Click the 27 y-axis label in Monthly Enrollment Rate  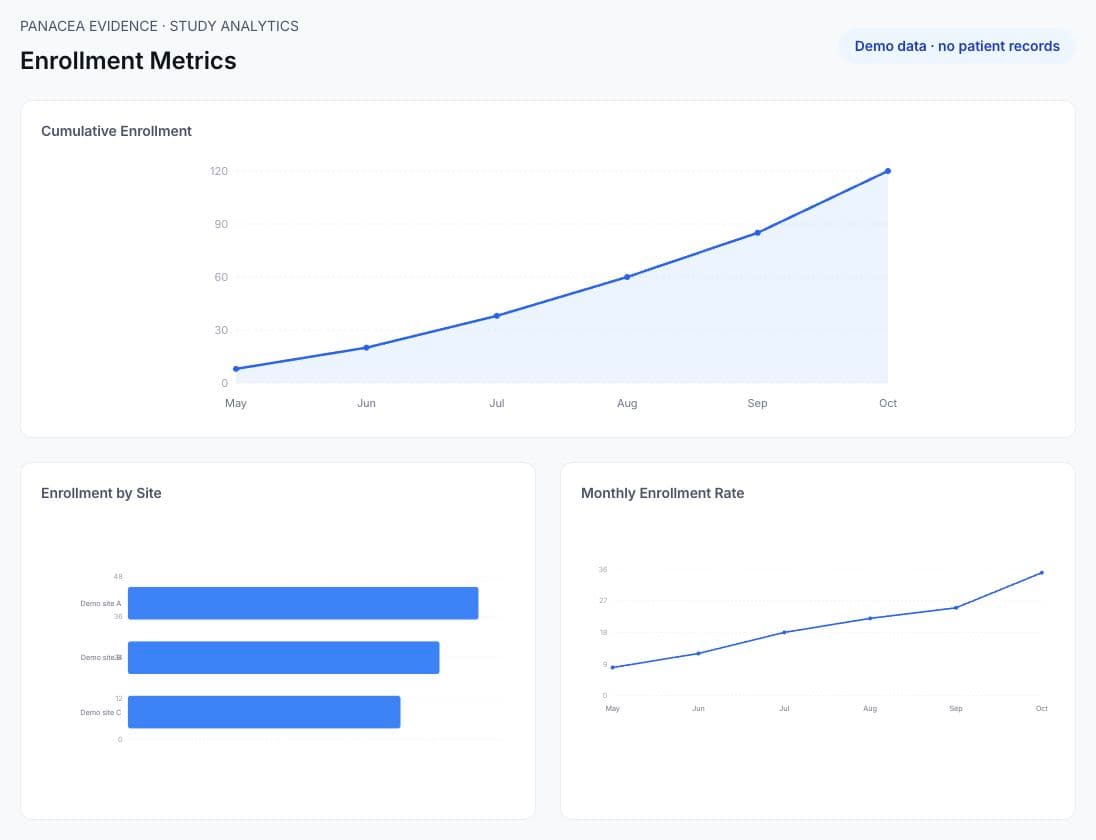[603, 601]
